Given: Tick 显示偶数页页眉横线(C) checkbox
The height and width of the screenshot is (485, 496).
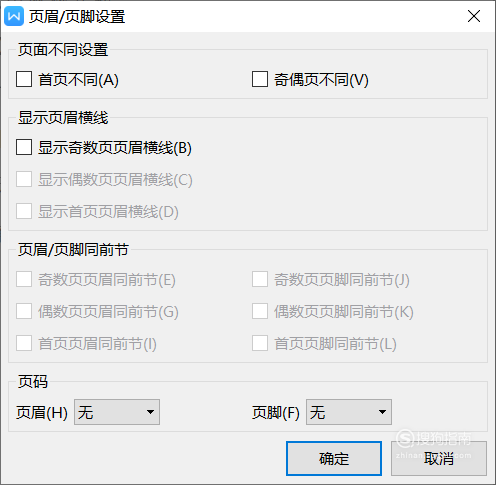Looking at the screenshot, I should [24, 179].
